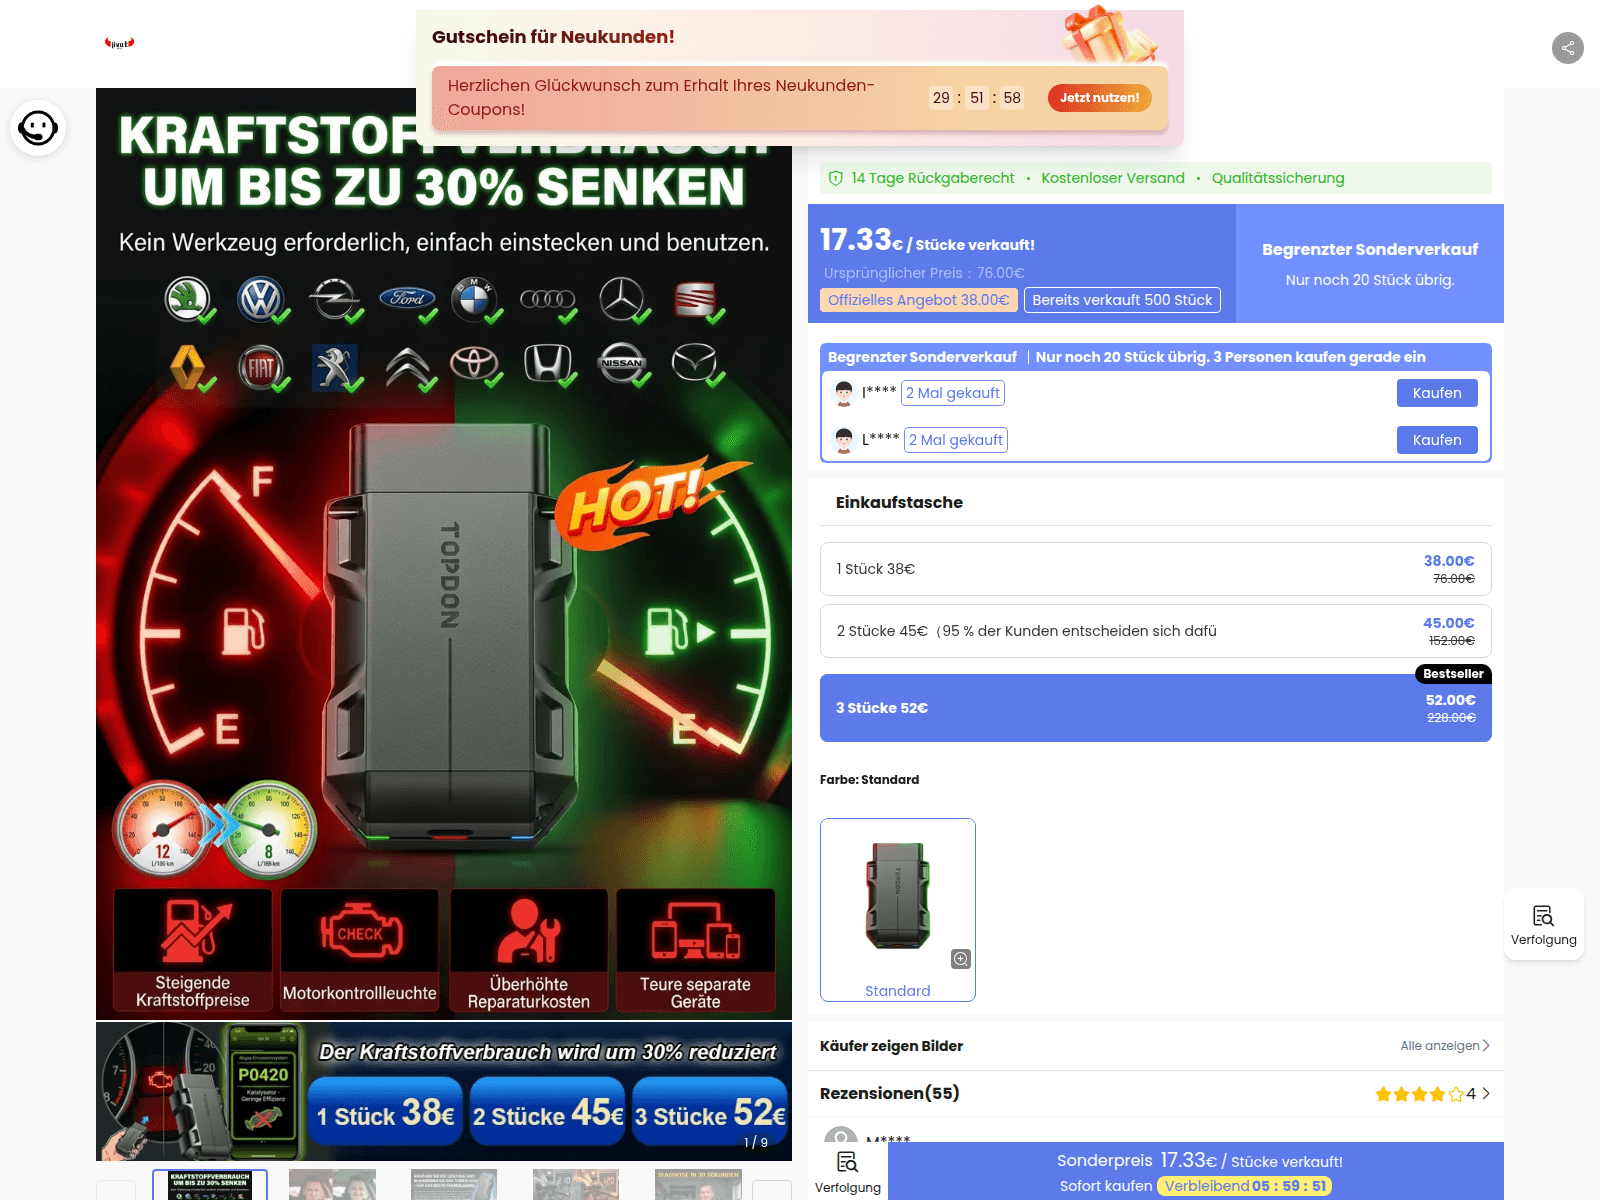Click the reviewer avatar icon under Rezensionen
The height and width of the screenshot is (1200, 1600).
(x=840, y=1136)
